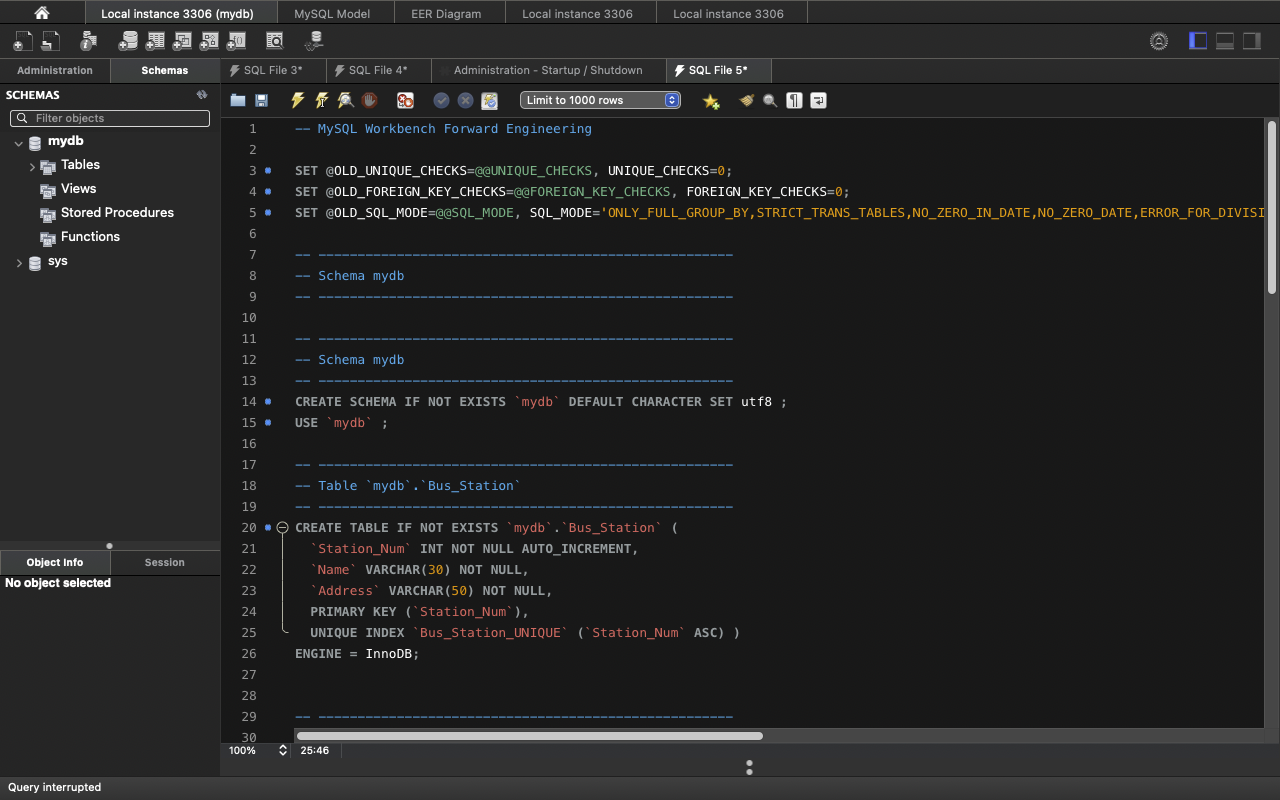Click the reconnect to DBMS icon

click(x=315, y=41)
